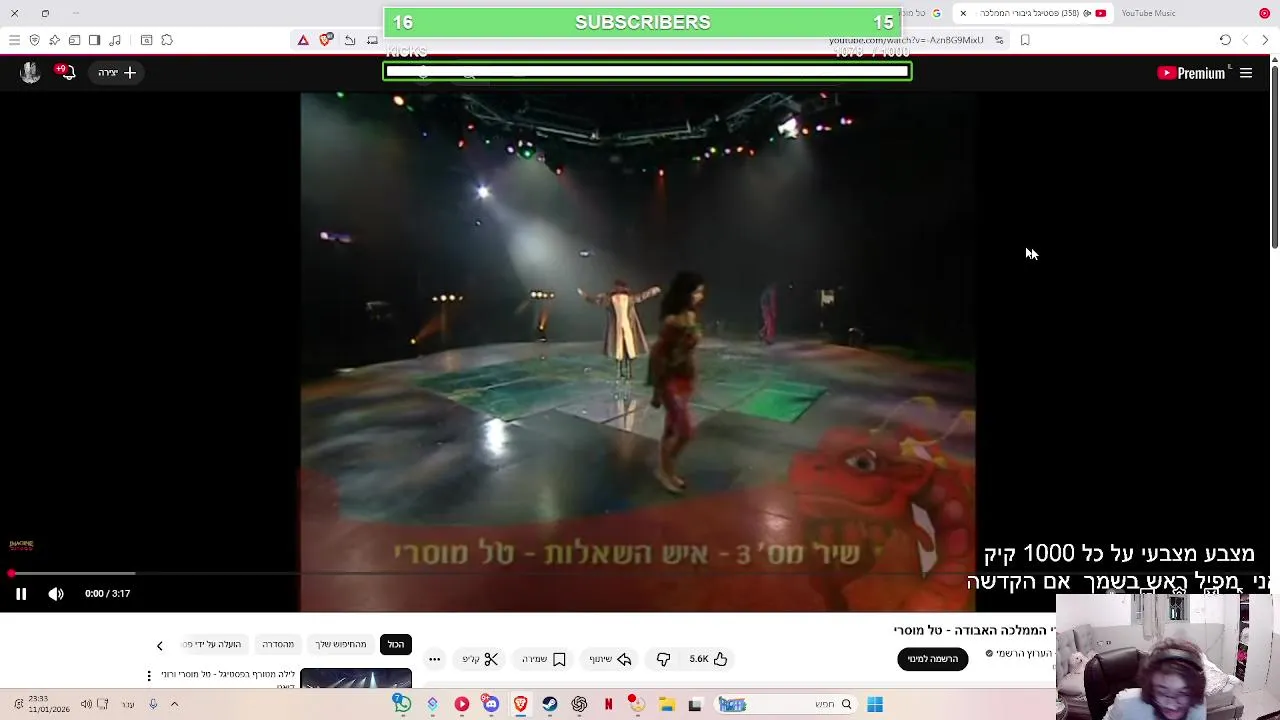
Task: Pause the video with the pause control
Action: pyautogui.click(x=21, y=594)
